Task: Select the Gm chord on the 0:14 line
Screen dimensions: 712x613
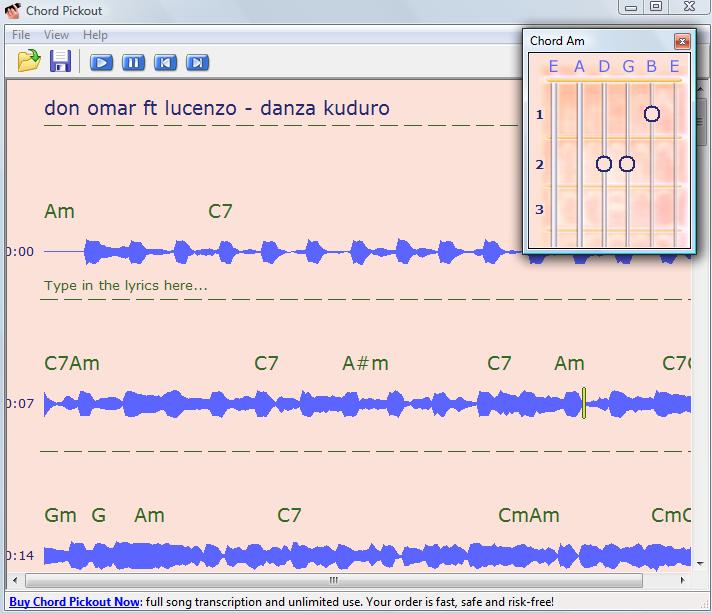Action: [x=60, y=515]
